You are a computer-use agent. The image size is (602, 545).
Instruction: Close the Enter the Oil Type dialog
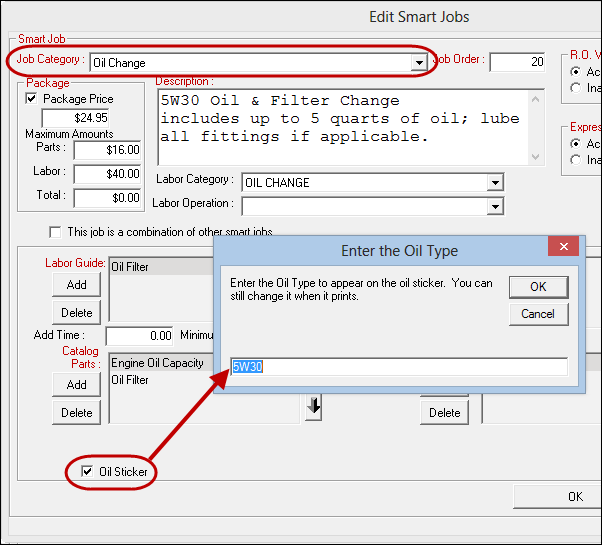coord(564,248)
